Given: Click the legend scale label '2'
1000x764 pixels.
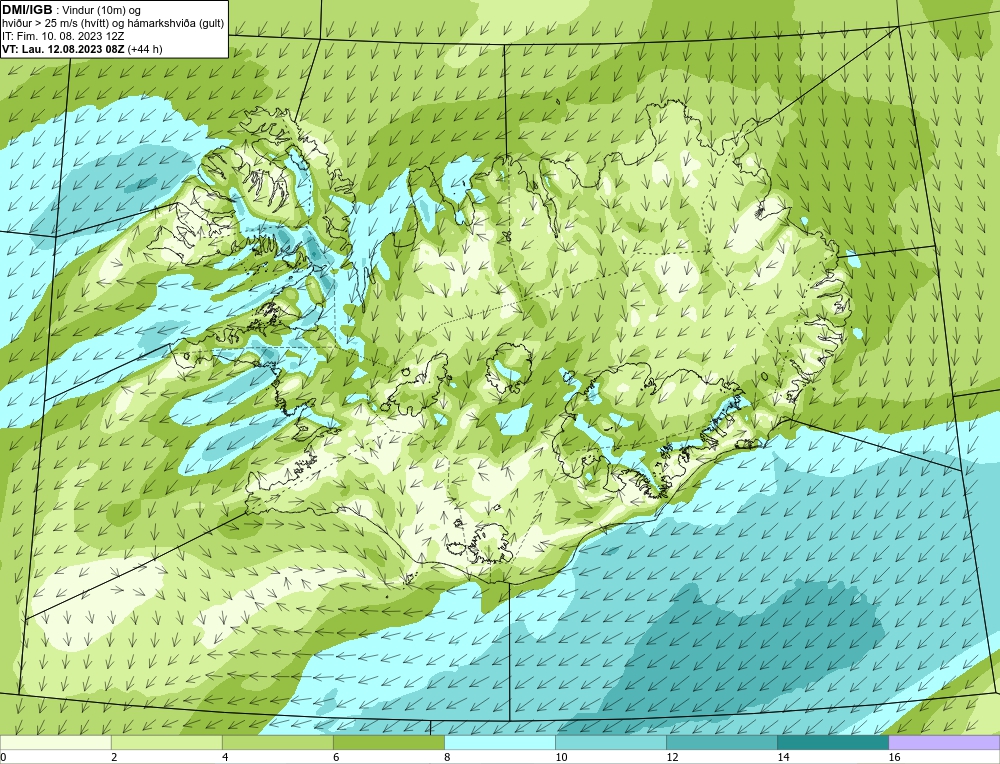Looking at the screenshot, I should coord(114,757).
